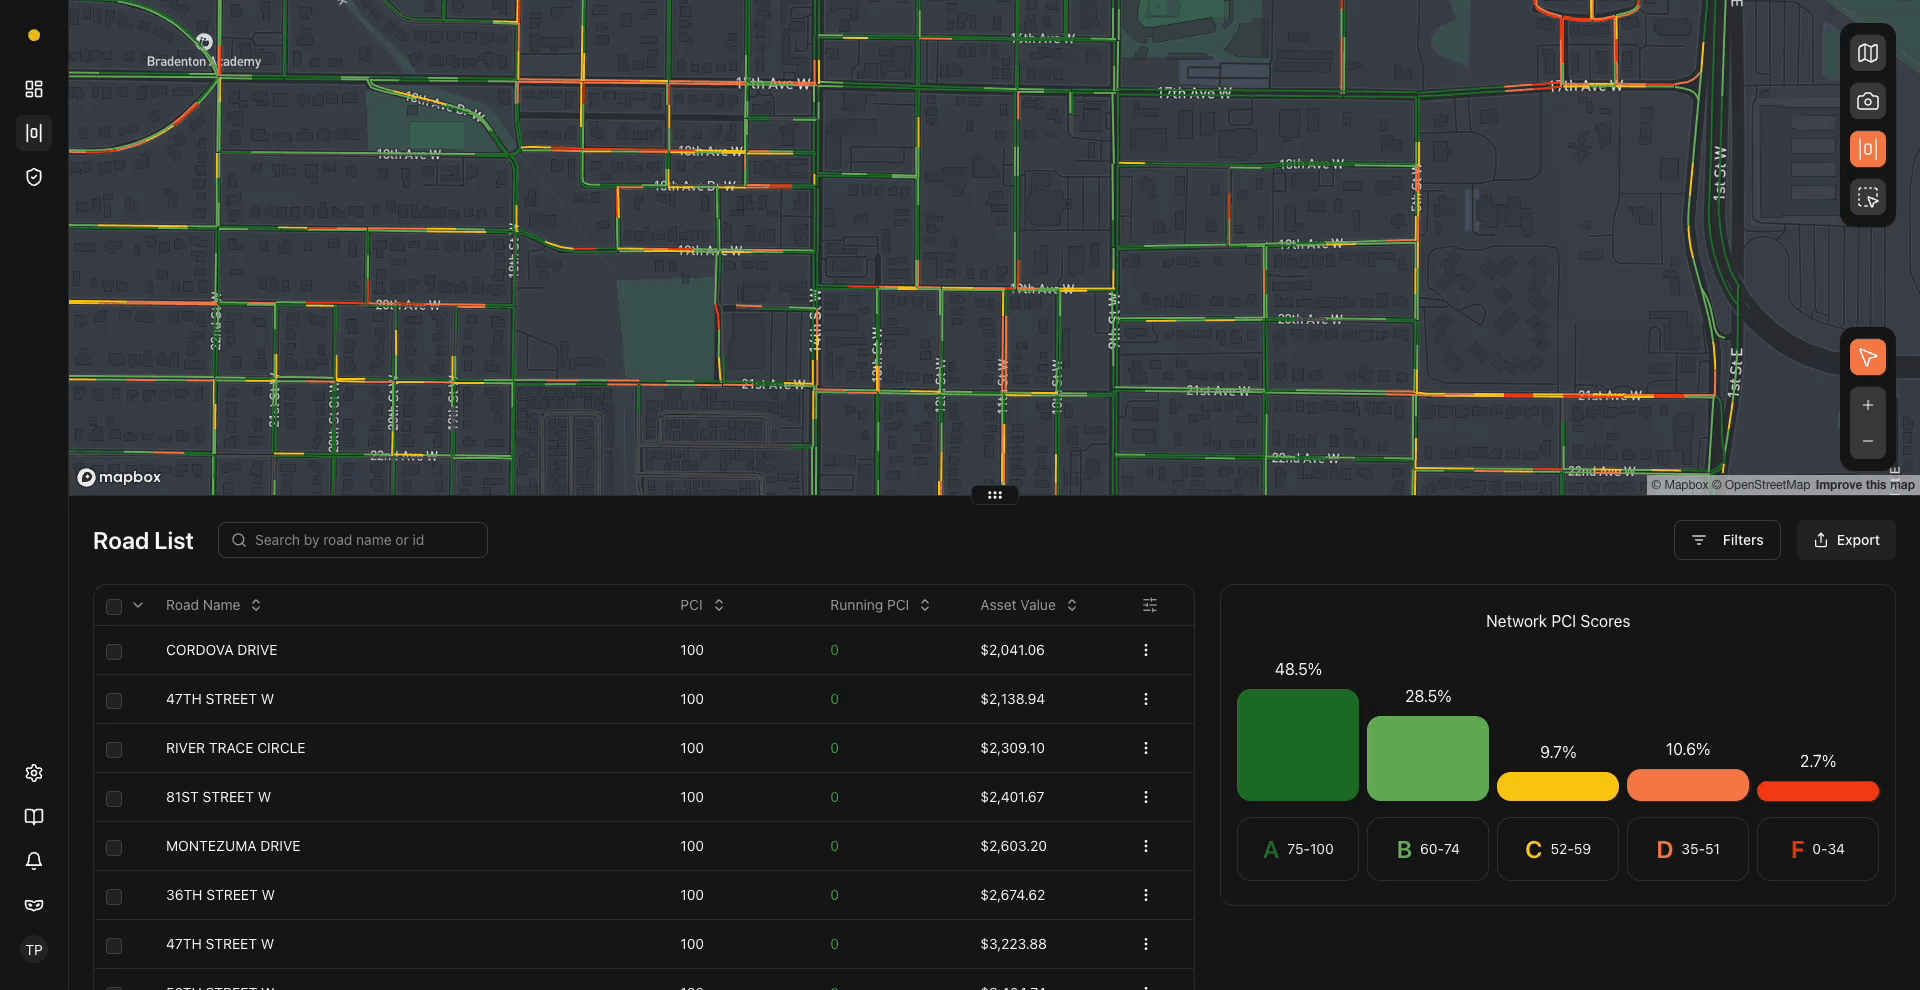The height and width of the screenshot is (990, 1920).
Task: Click the shield icon in left sidebar
Action: [34, 177]
